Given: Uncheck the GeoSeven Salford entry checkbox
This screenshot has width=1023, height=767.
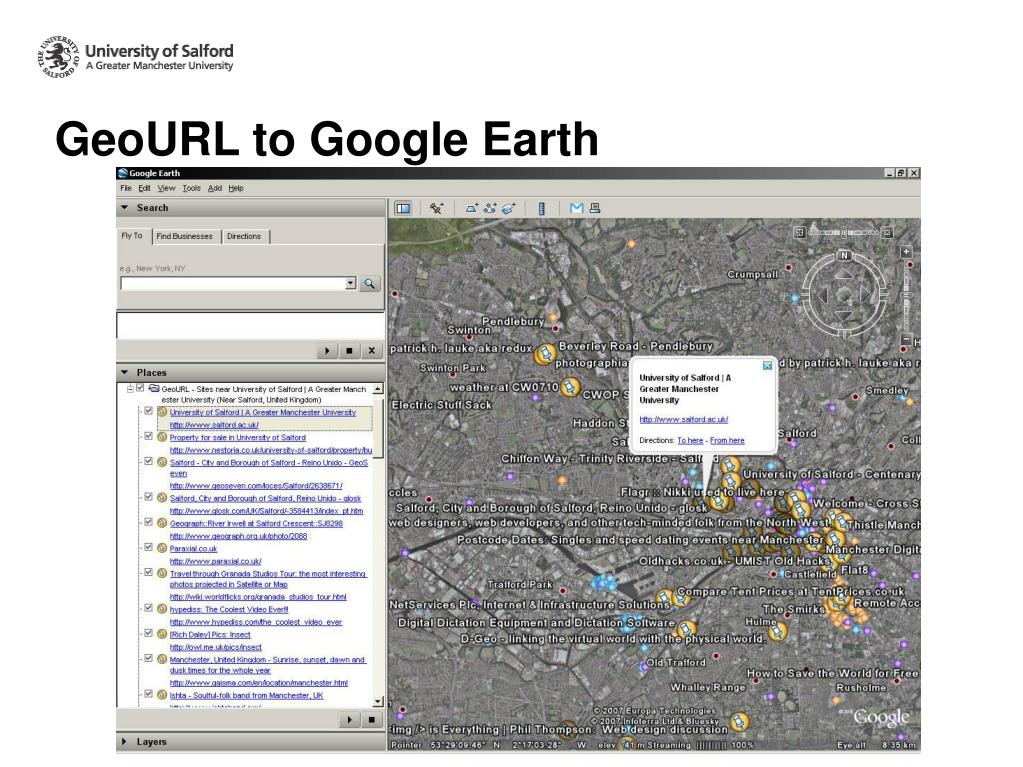Looking at the screenshot, I should (149, 462).
